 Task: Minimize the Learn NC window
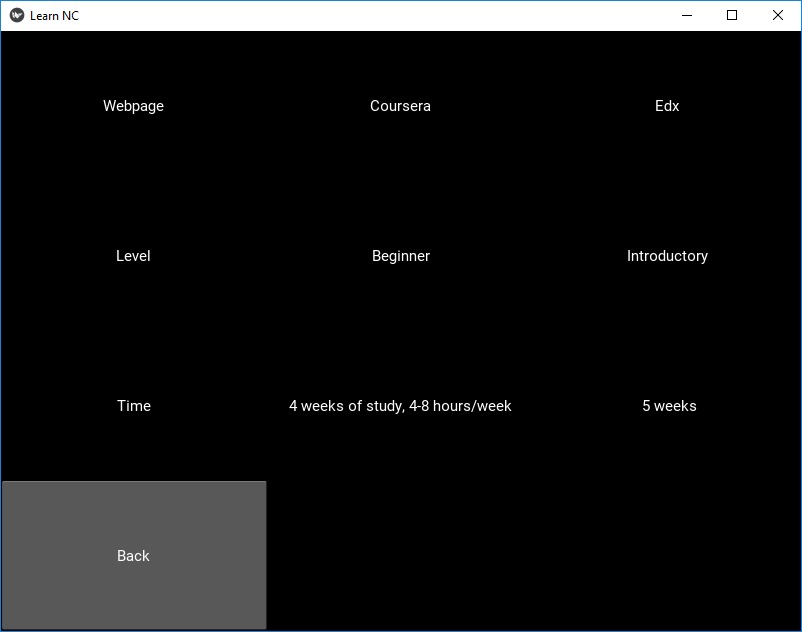coord(687,15)
